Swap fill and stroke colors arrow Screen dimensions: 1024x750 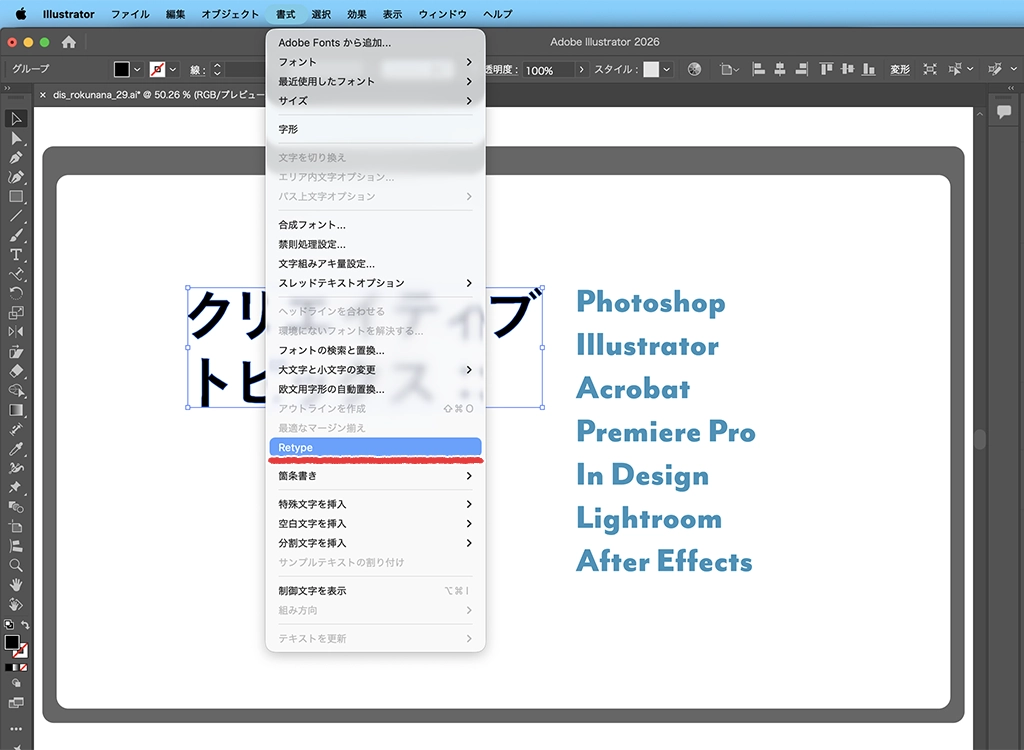(25, 625)
